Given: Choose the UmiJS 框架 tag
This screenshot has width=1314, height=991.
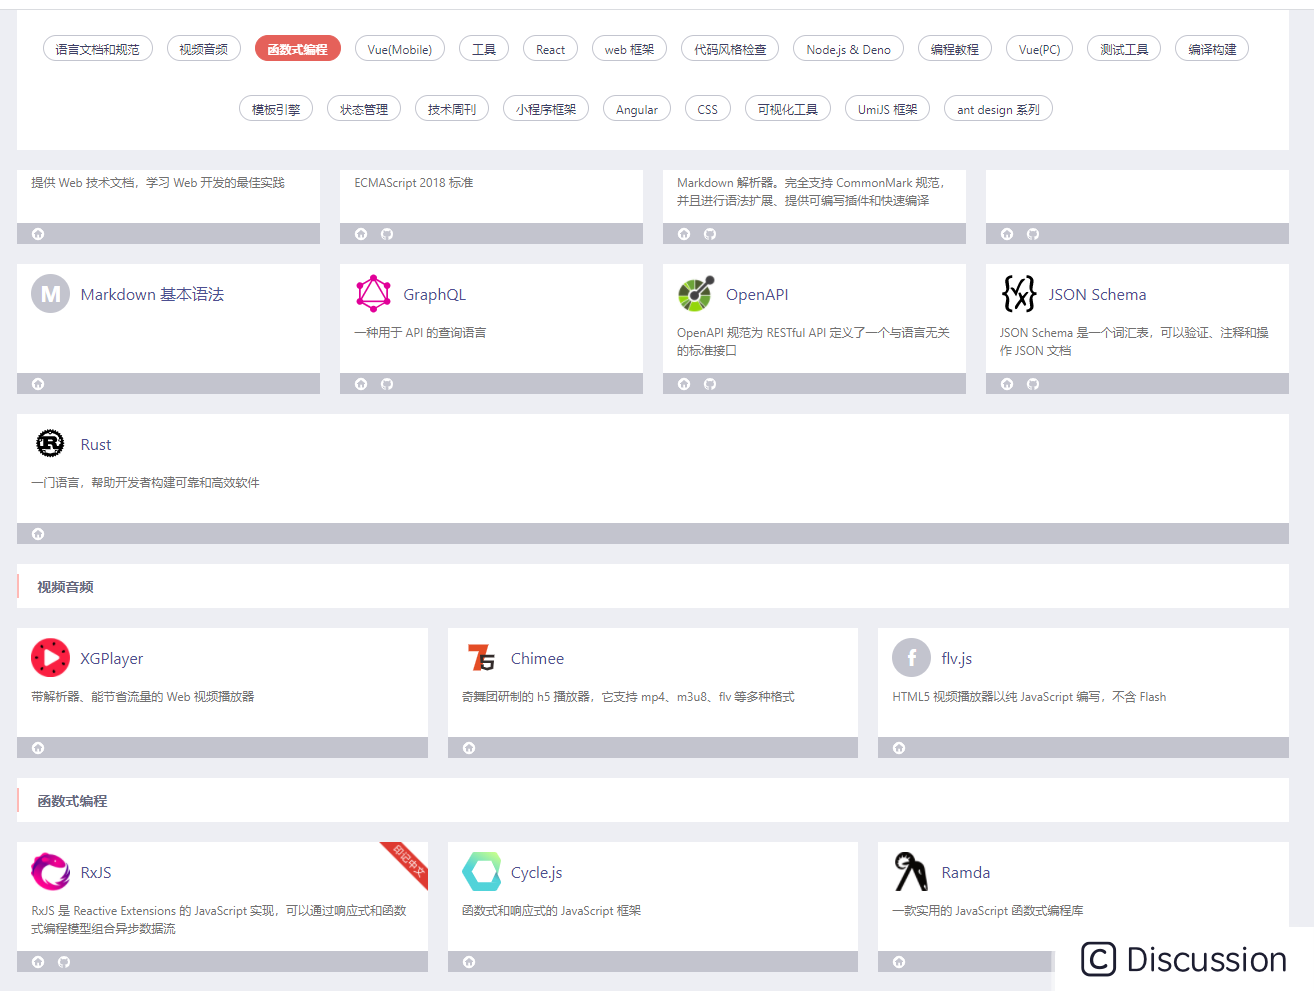Looking at the screenshot, I should click(x=888, y=109).
